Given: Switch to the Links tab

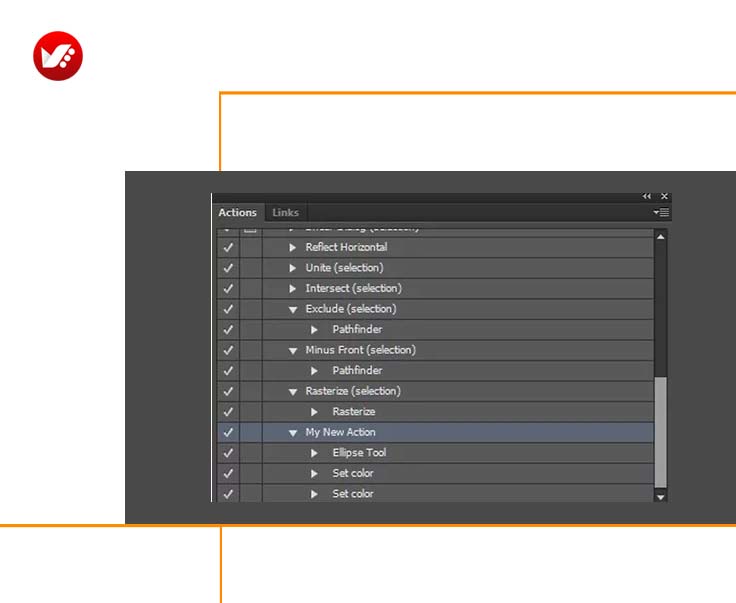Looking at the screenshot, I should coord(285,213).
